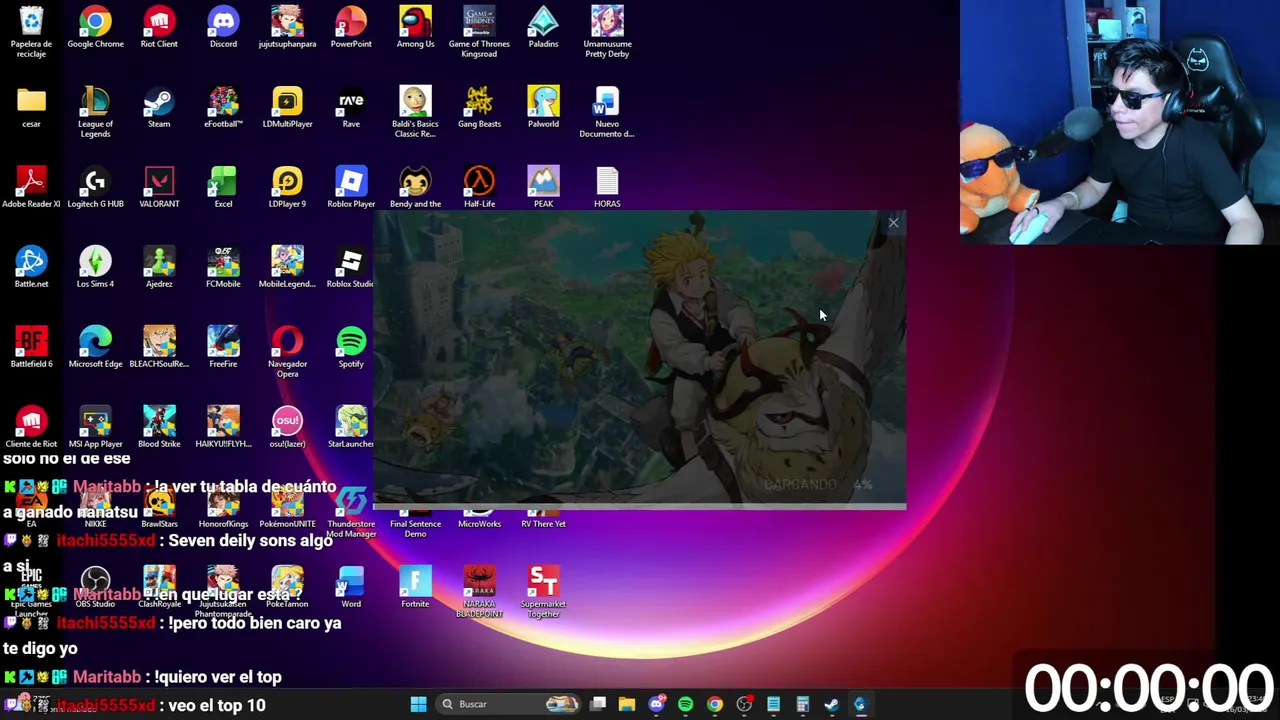
Task: Open the Windows Start menu
Action: (x=419, y=704)
